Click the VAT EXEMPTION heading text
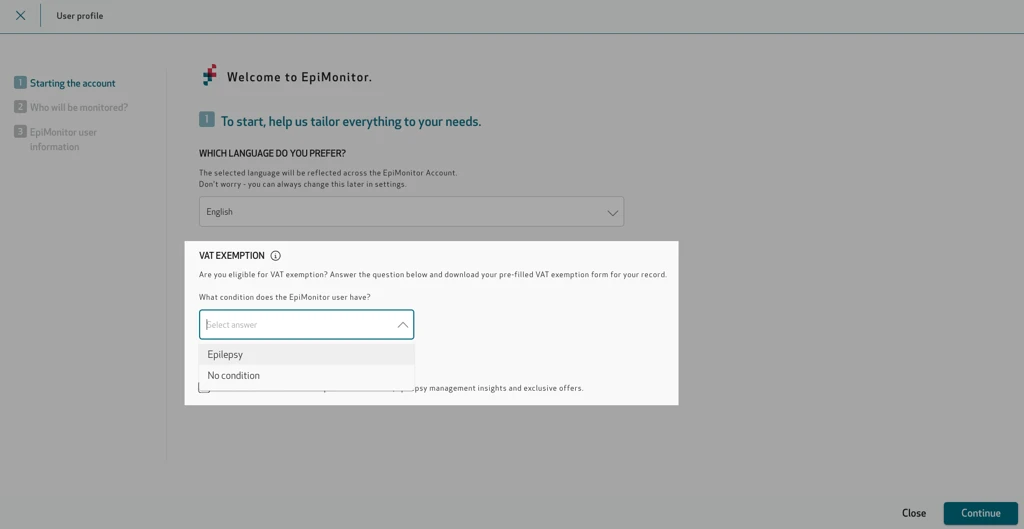Image resolution: width=1024 pixels, height=529 pixels. pyautogui.click(x=232, y=256)
